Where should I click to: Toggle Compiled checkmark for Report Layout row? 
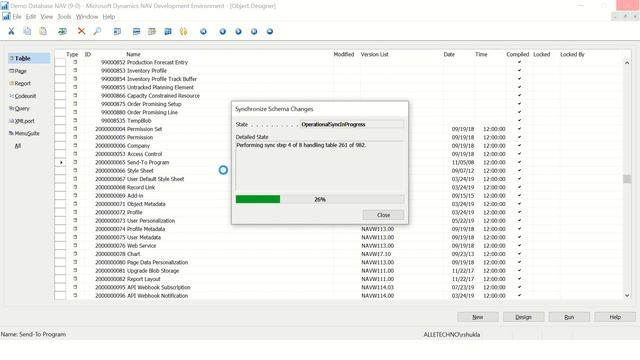coord(519,279)
